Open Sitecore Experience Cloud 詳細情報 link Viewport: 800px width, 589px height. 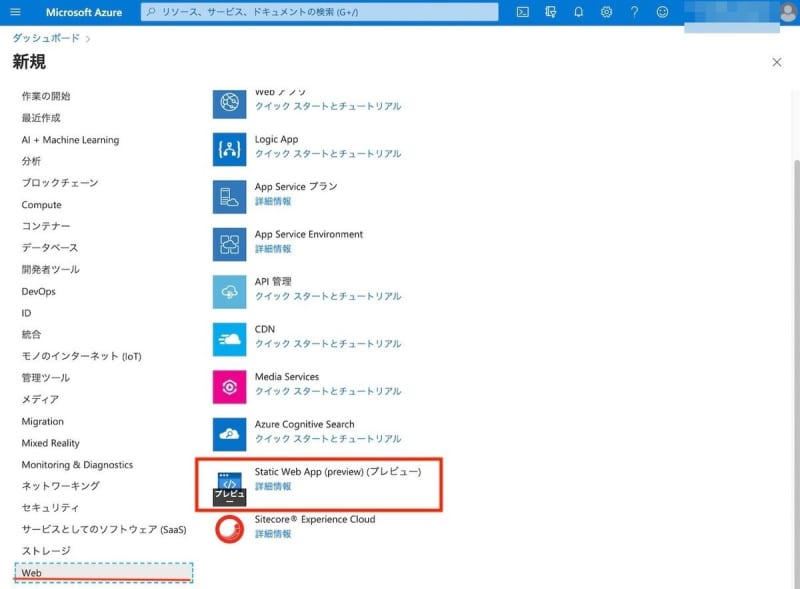273,533
